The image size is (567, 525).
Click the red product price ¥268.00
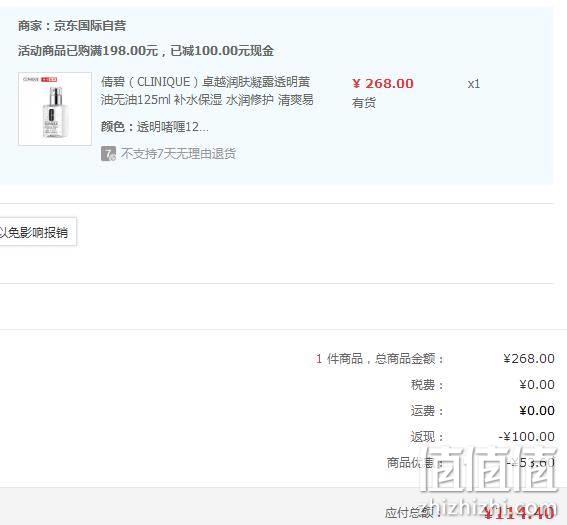coord(383,84)
